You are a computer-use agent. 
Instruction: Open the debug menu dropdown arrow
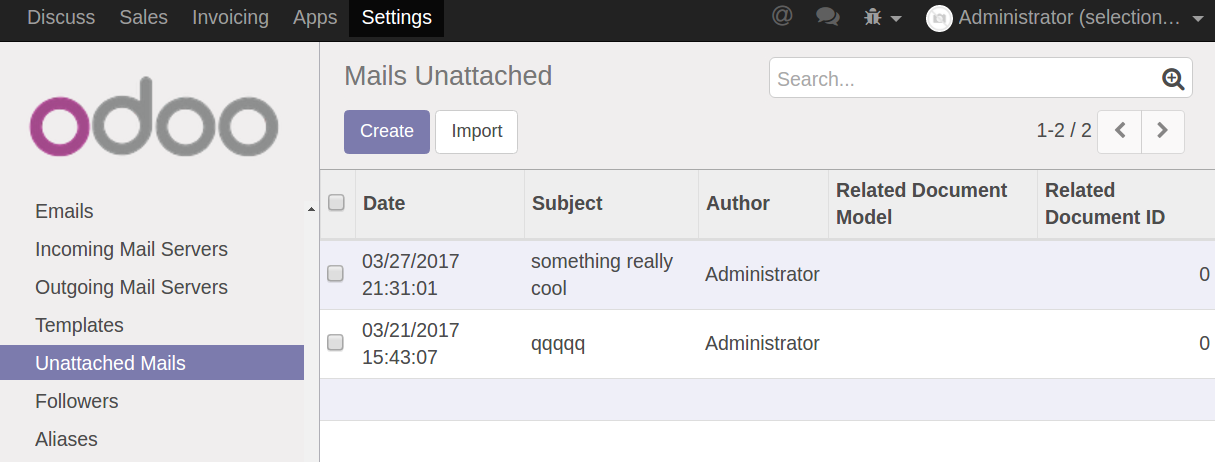(896, 19)
